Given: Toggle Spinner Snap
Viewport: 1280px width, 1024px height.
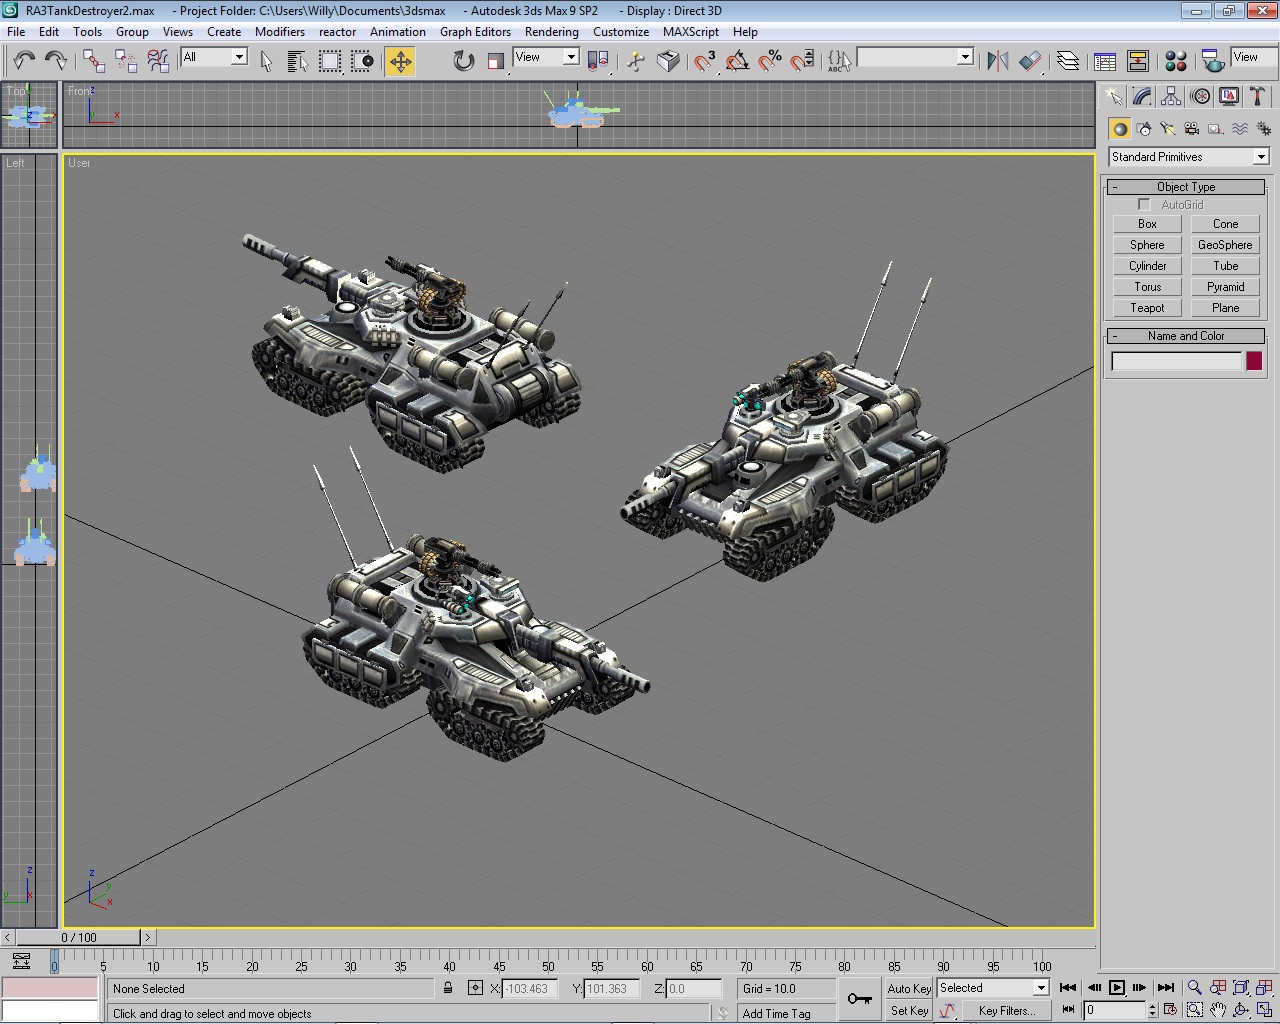Looking at the screenshot, I should click(802, 61).
